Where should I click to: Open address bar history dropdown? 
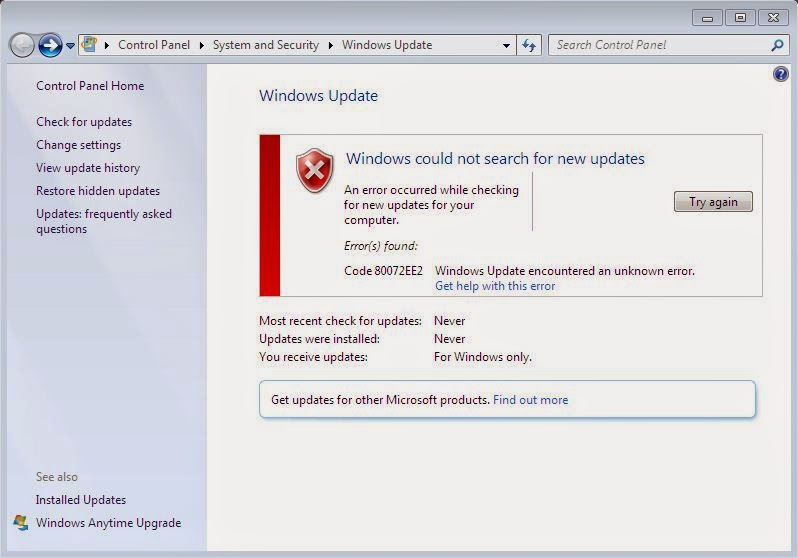(x=506, y=45)
